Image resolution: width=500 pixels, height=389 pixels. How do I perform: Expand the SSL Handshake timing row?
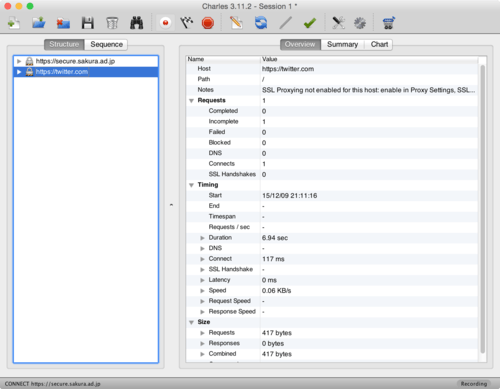point(202,270)
